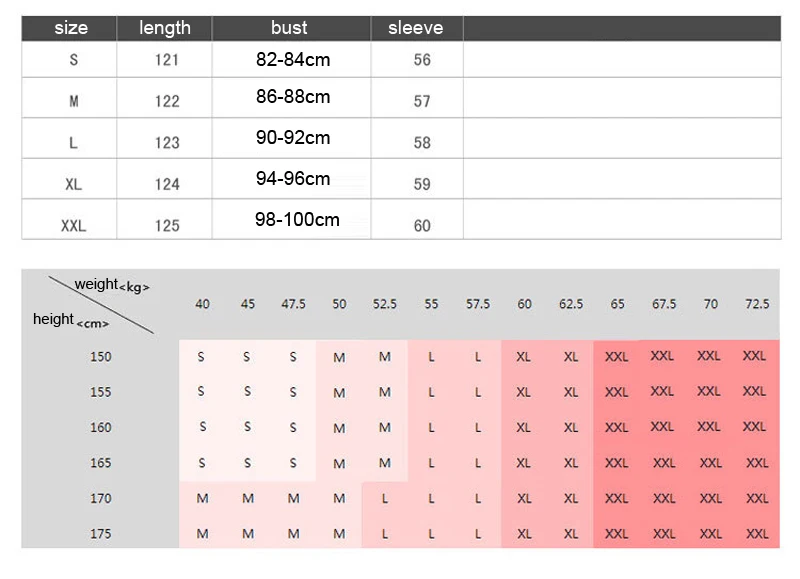Click length value 123 for size L

tap(167, 142)
